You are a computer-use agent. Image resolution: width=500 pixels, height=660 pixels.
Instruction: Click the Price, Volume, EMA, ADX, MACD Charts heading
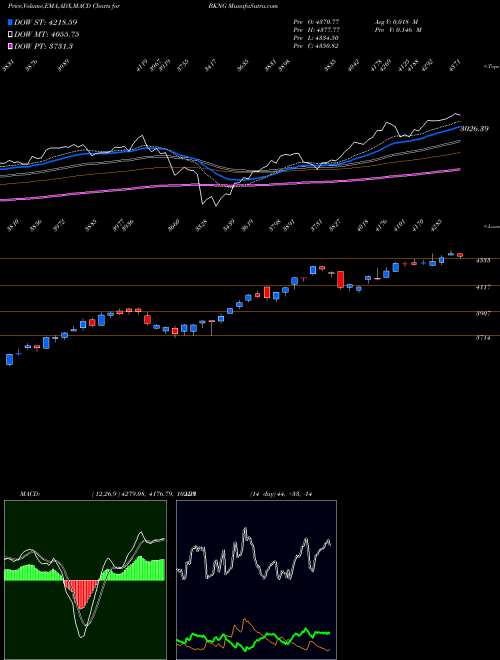point(64,6)
